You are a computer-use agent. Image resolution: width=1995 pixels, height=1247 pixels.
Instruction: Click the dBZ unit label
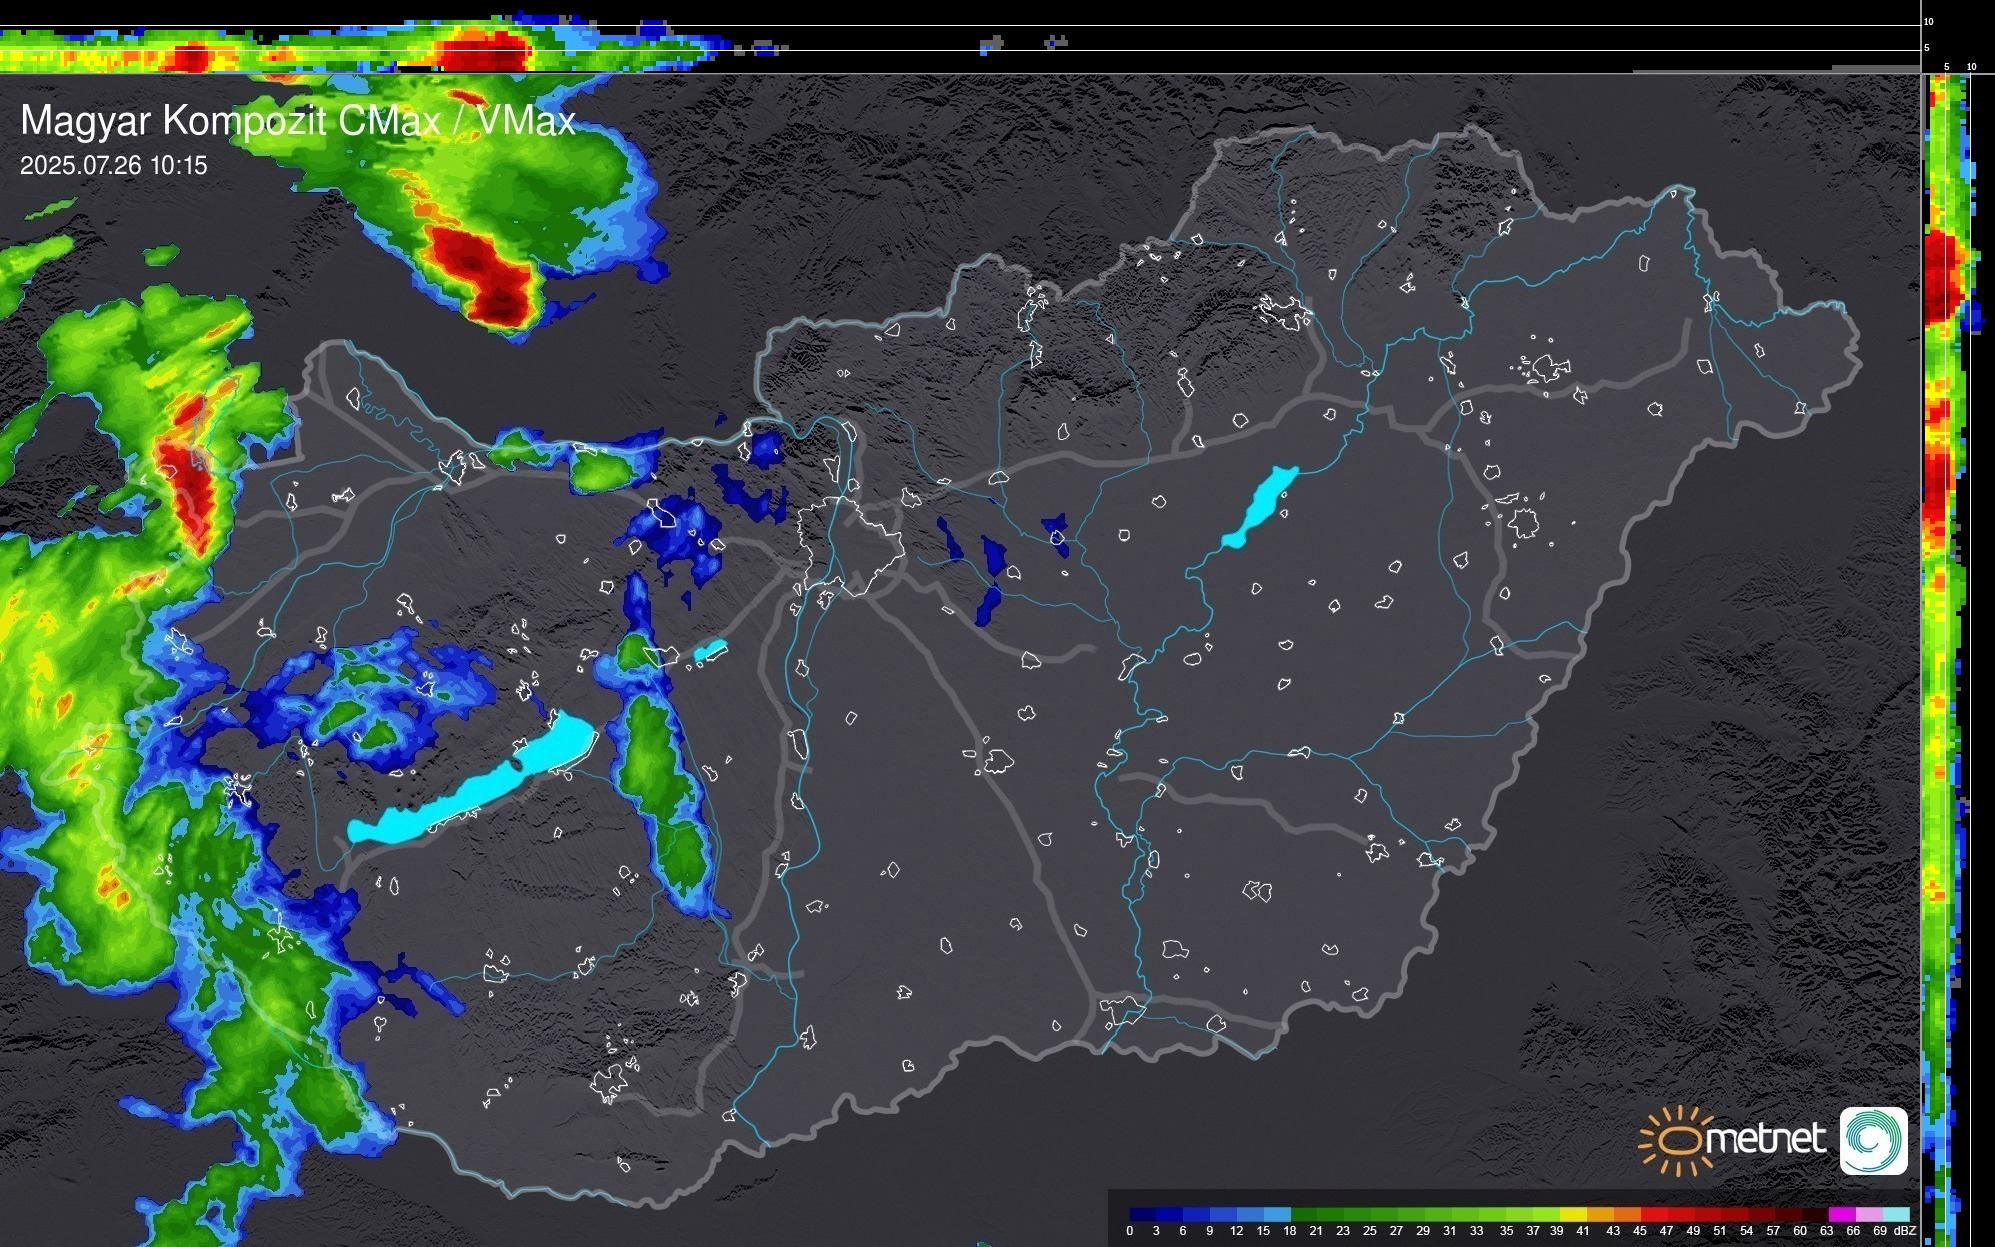point(1904,1231)
